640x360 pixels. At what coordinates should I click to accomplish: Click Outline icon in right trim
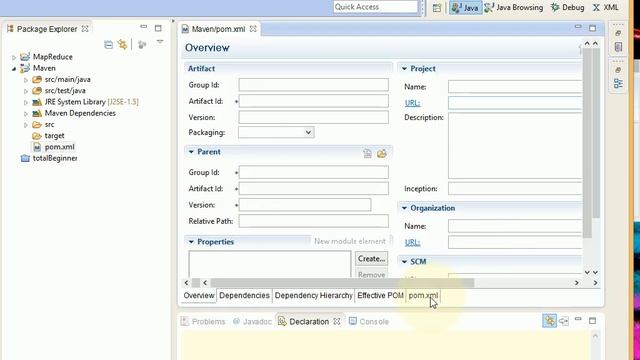(x=618, y=84)
